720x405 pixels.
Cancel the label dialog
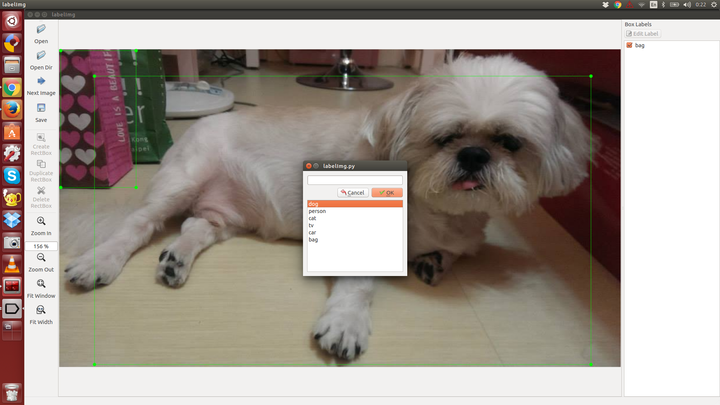[x=352, y=192]
